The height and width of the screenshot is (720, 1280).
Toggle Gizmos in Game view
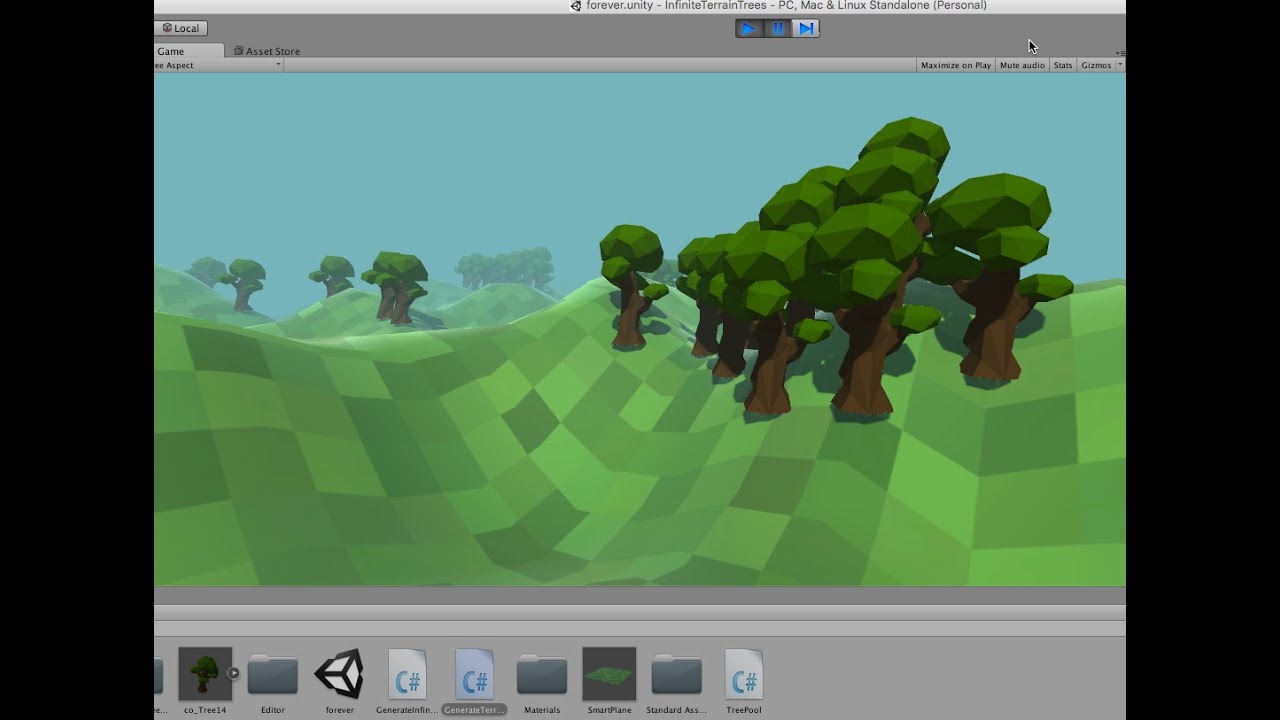tap(1096, 65)
